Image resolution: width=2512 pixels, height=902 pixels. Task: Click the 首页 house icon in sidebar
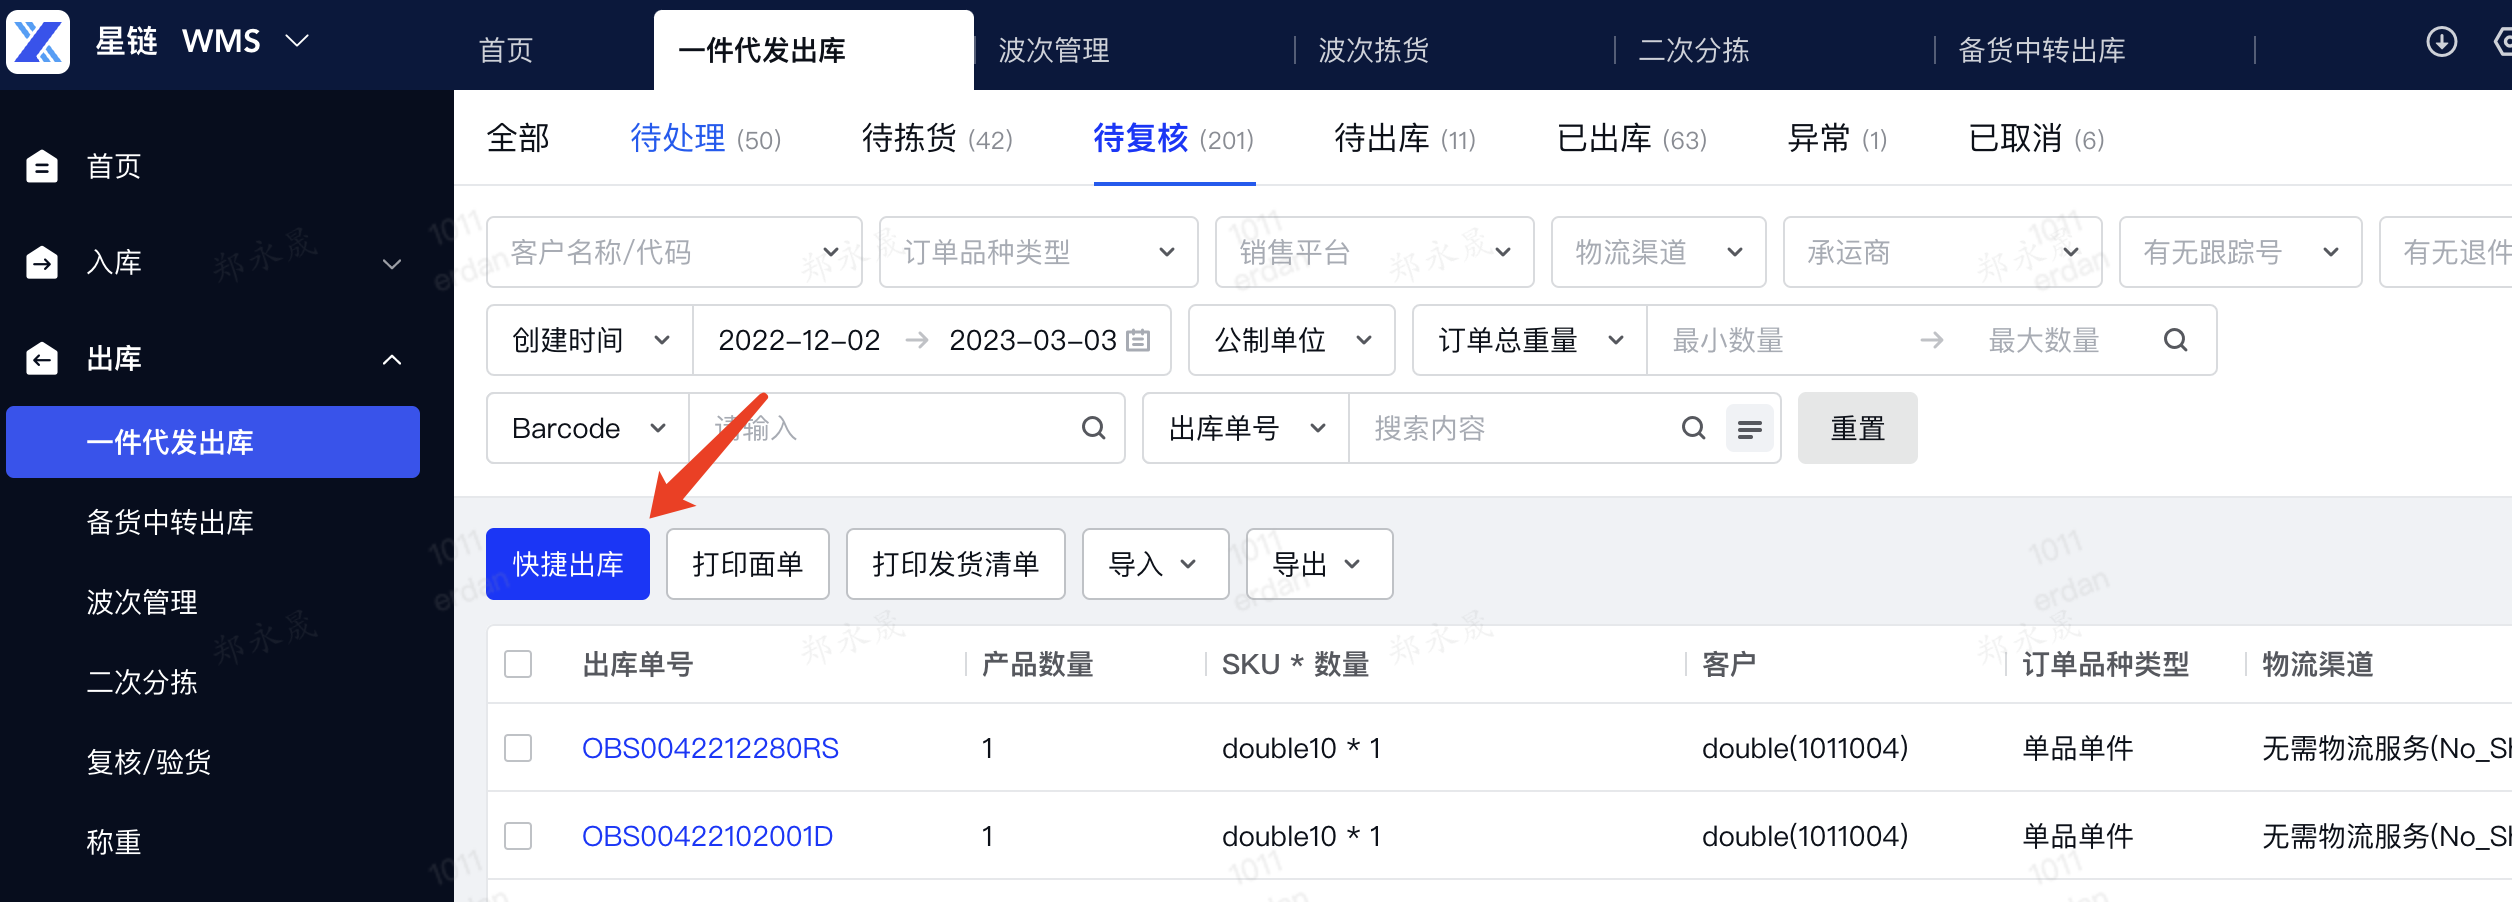click(x=41, y=166)
